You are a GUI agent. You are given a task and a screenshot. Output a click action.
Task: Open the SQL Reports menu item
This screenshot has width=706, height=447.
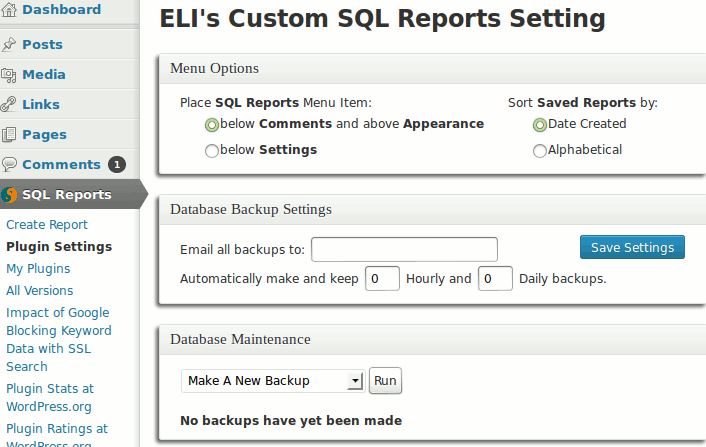tap(67, 194)
